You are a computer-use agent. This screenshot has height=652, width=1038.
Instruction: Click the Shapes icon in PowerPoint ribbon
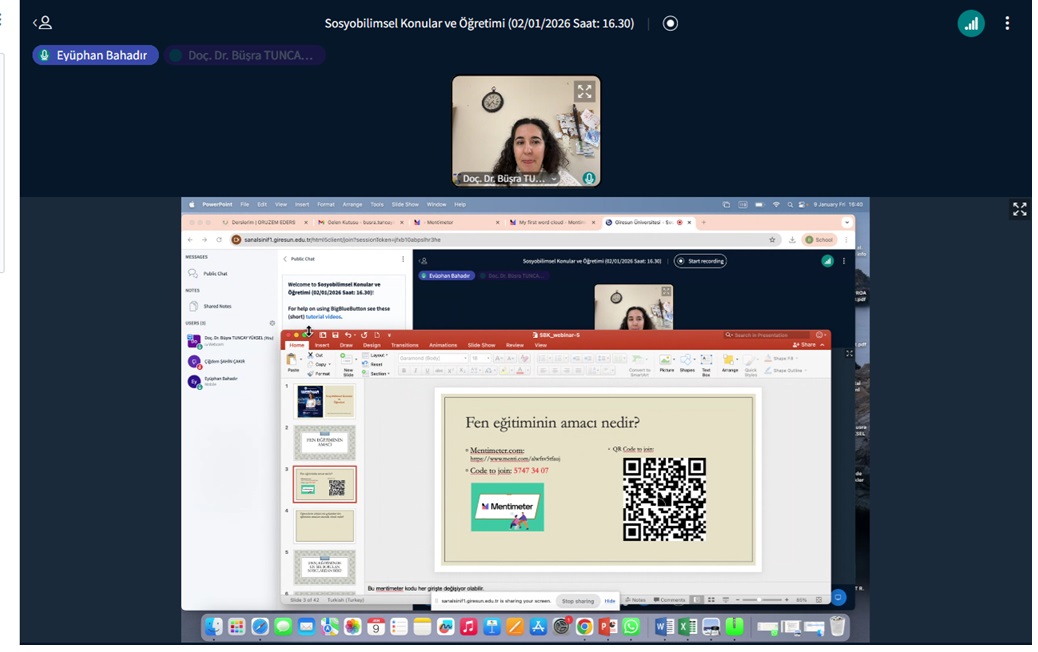point(687,362)
